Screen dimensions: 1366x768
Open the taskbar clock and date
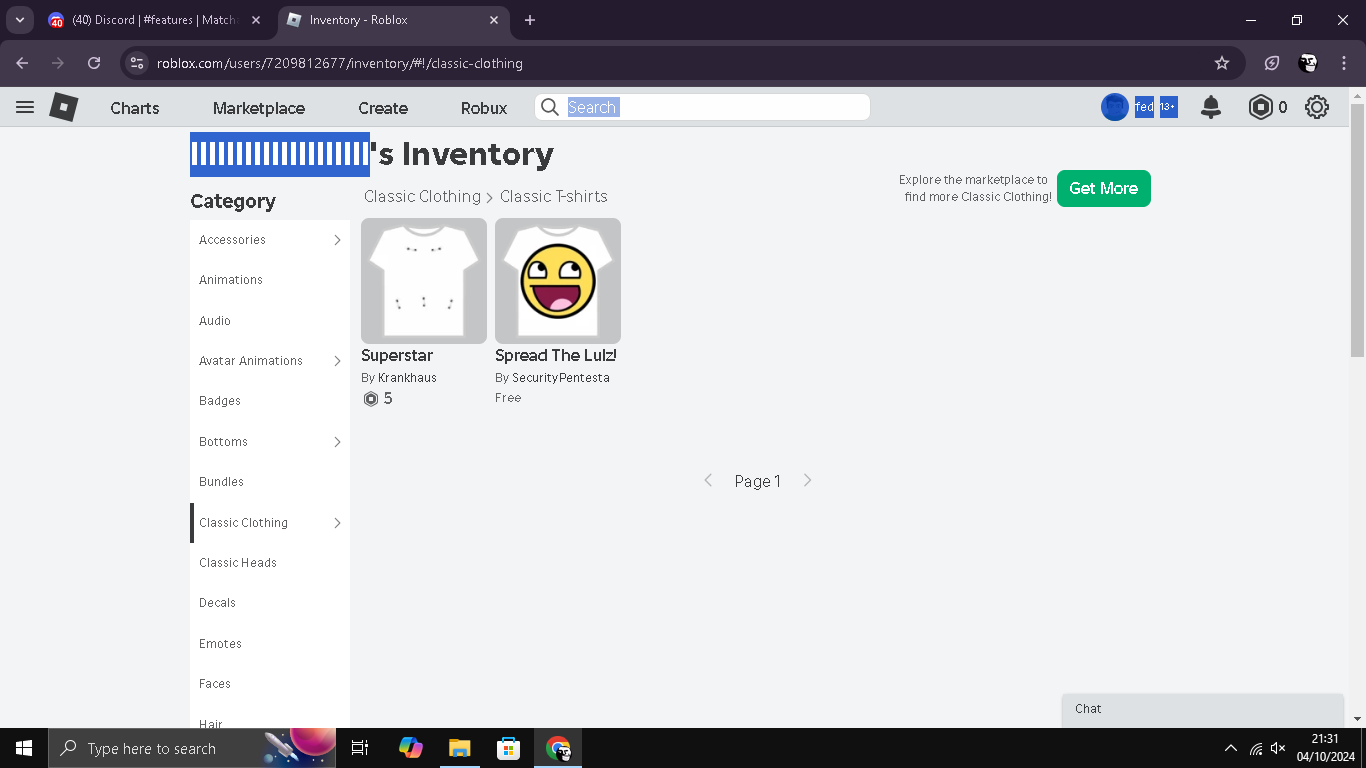1325,748
